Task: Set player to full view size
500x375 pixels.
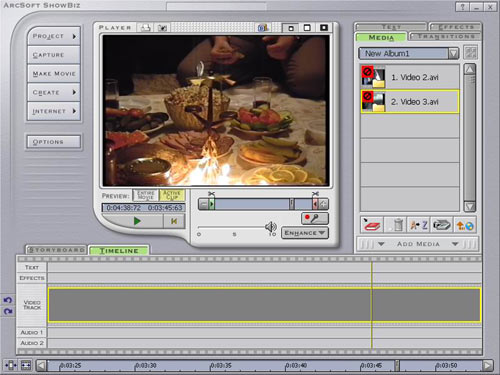Action: (x=324, y=28)
